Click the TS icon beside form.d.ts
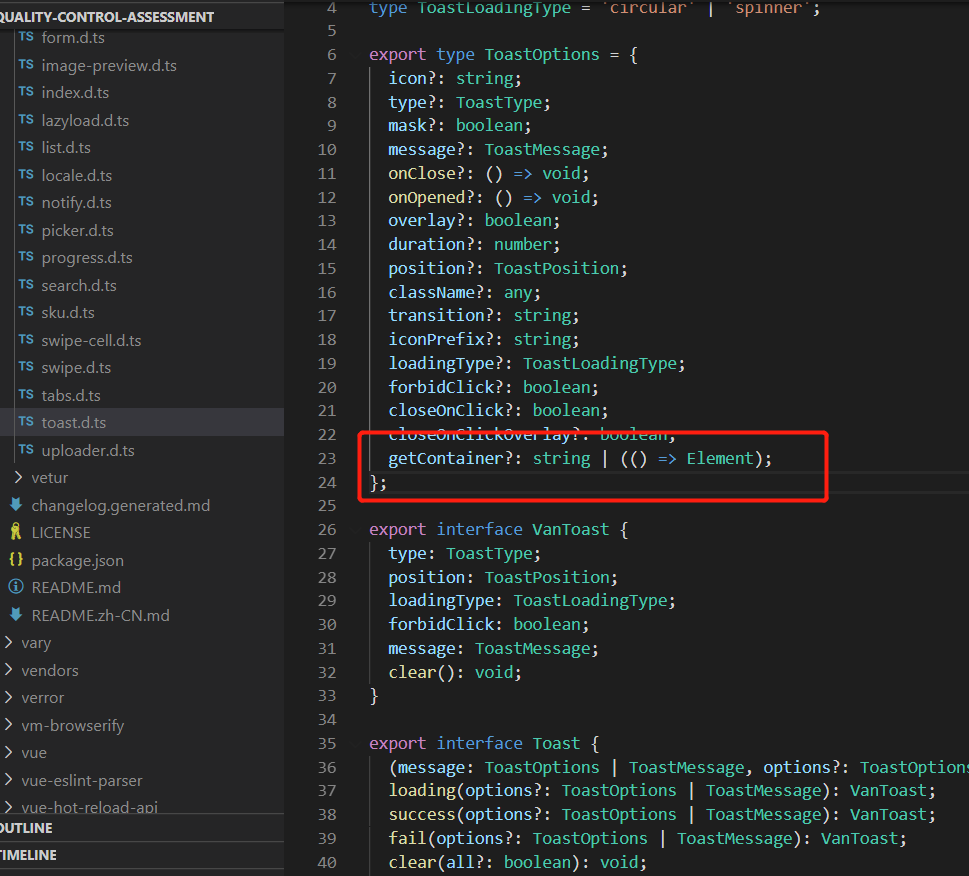The image size is (969, 876). click(24, 36)
